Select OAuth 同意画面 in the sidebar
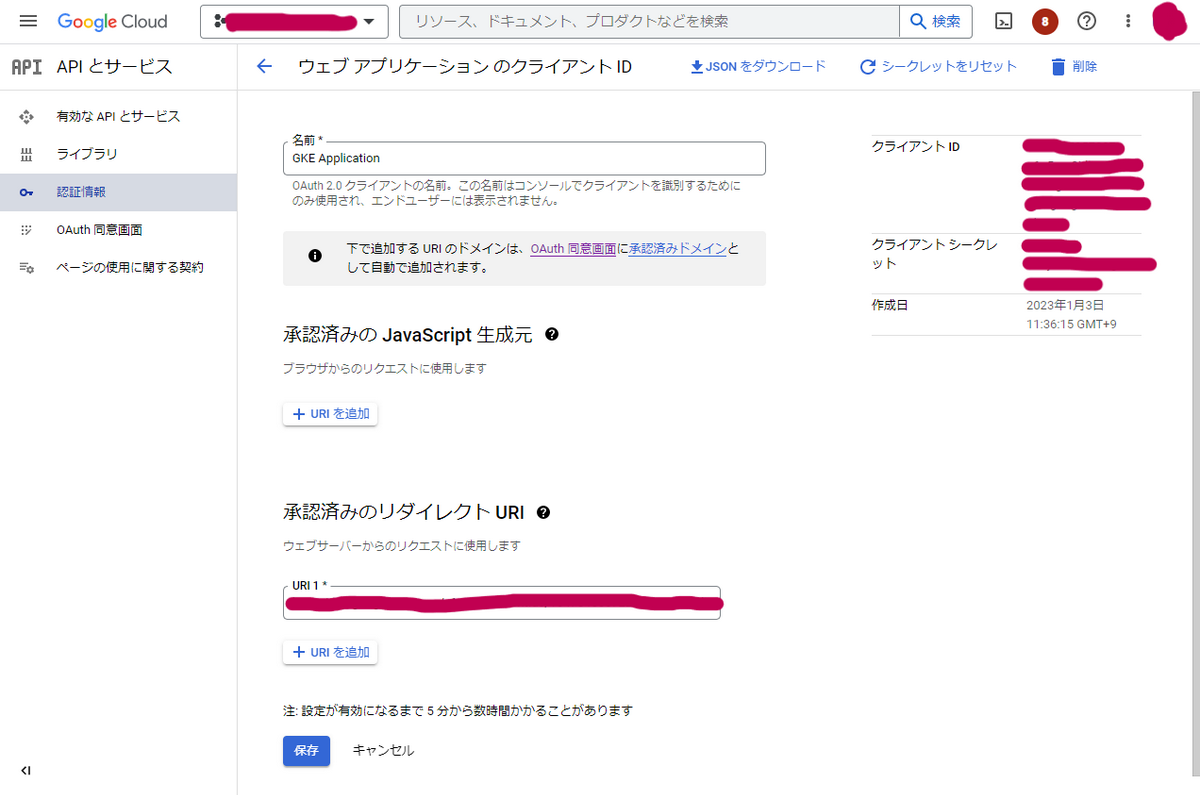Image resolution: width=1200 pixels, height=795 pixels. pyautogui.click(x=118, y=230)
